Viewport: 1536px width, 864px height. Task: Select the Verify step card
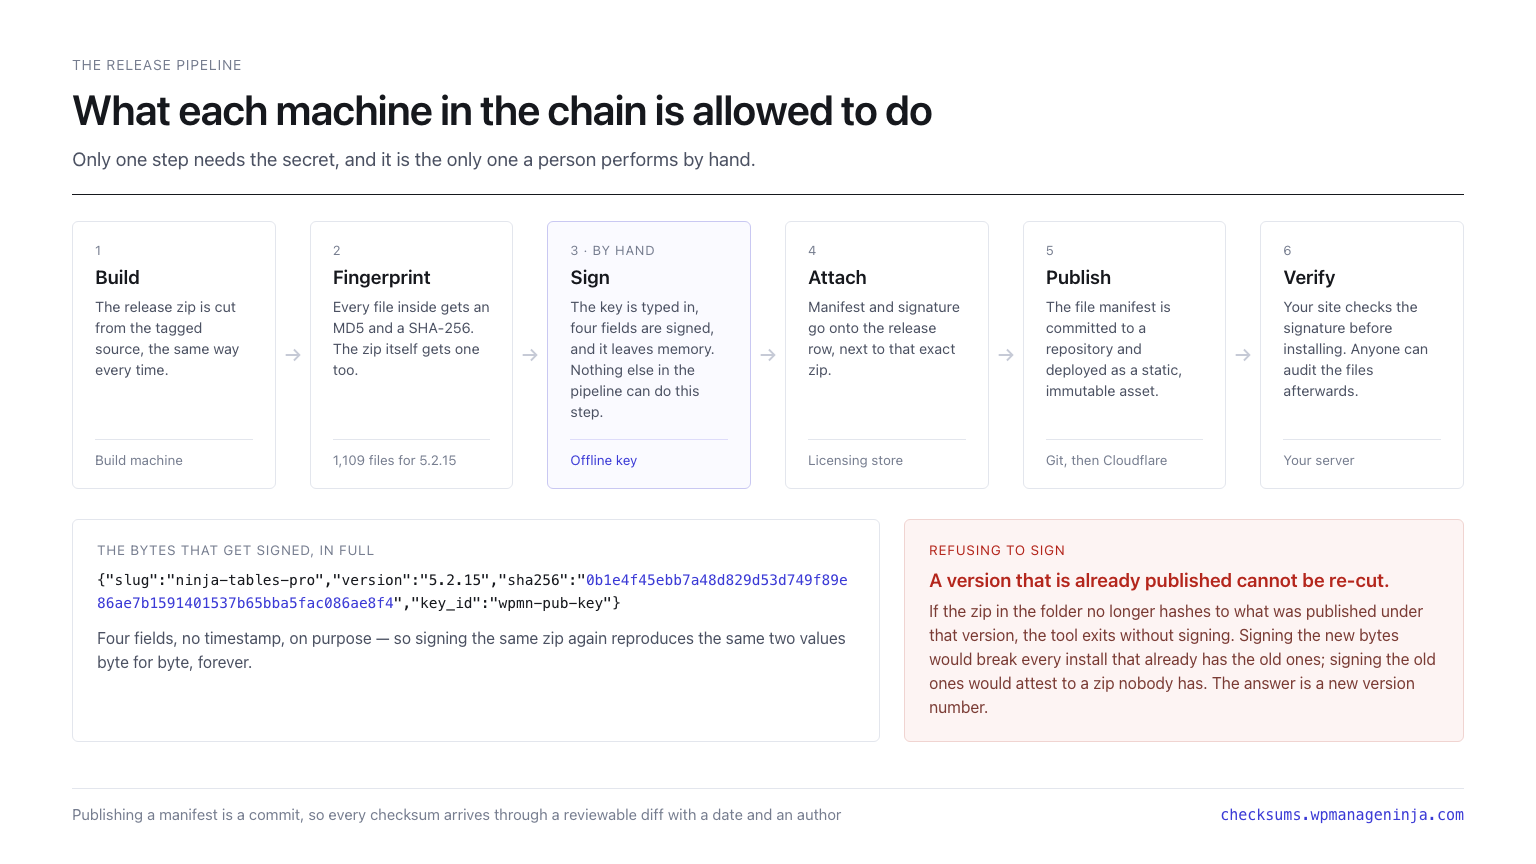tap(1362, 355)
